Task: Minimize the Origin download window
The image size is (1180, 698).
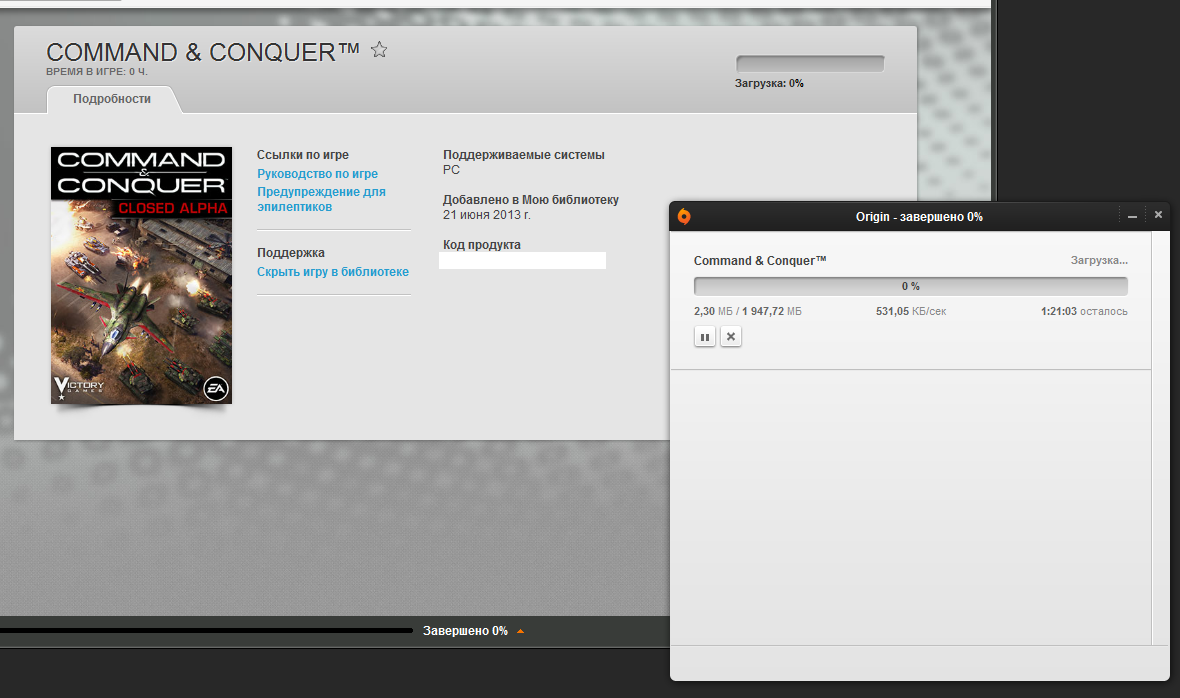Action: 1132,216
